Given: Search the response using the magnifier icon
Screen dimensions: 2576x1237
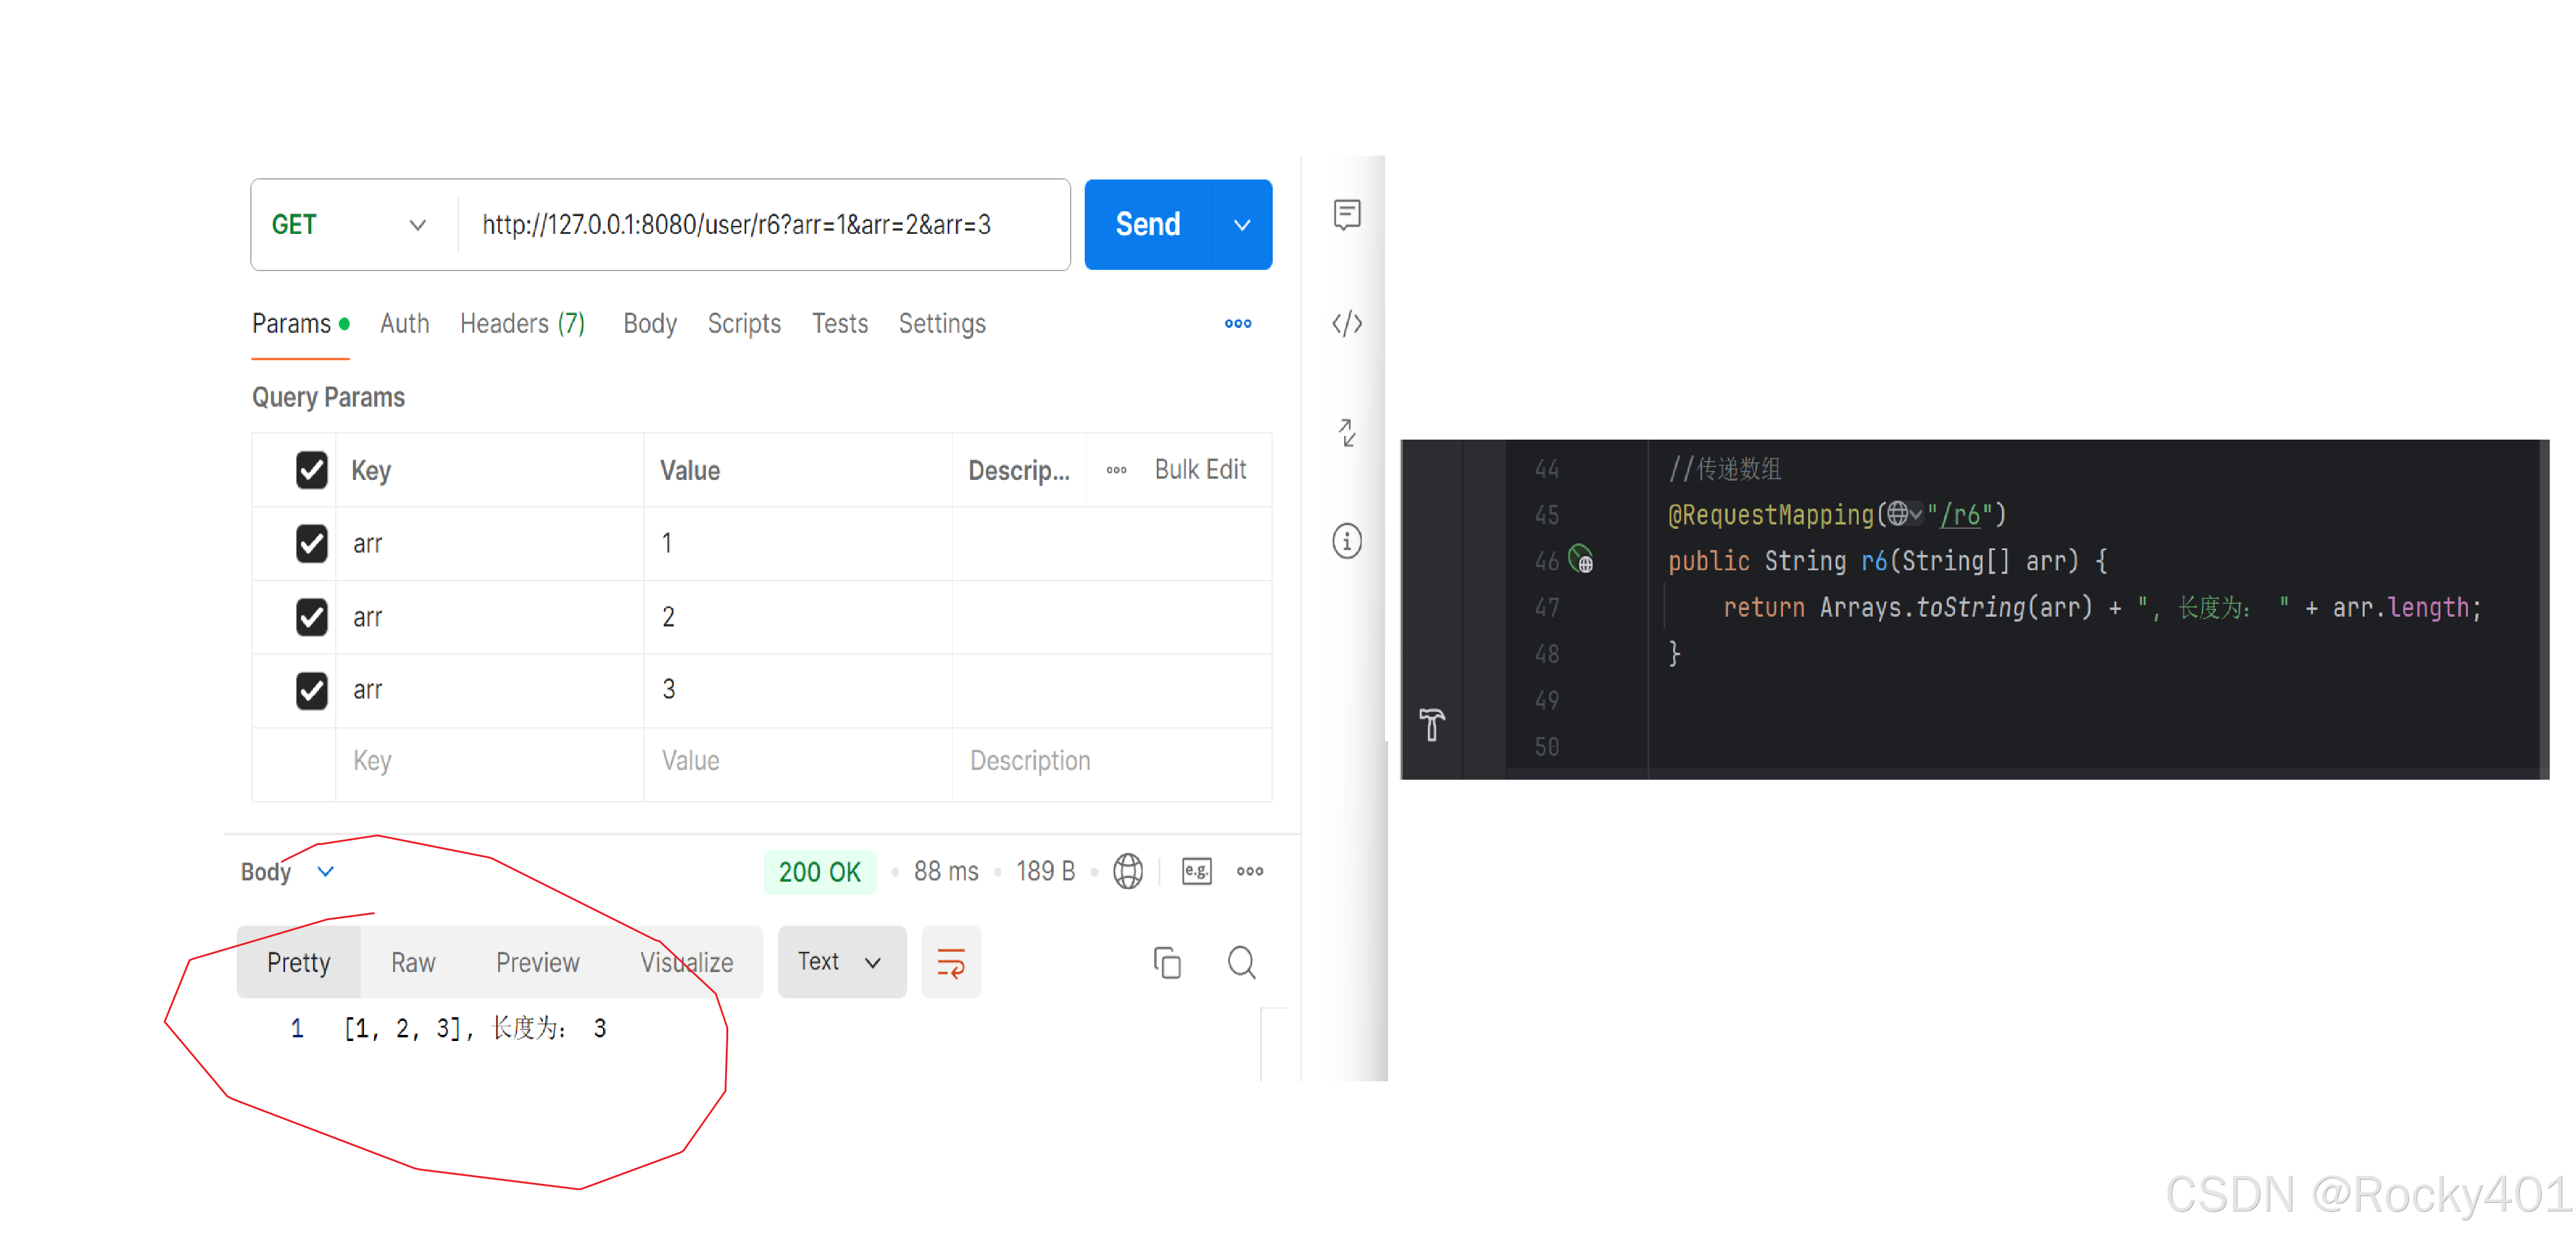Looking at the screenshot, I should 1240,962.
